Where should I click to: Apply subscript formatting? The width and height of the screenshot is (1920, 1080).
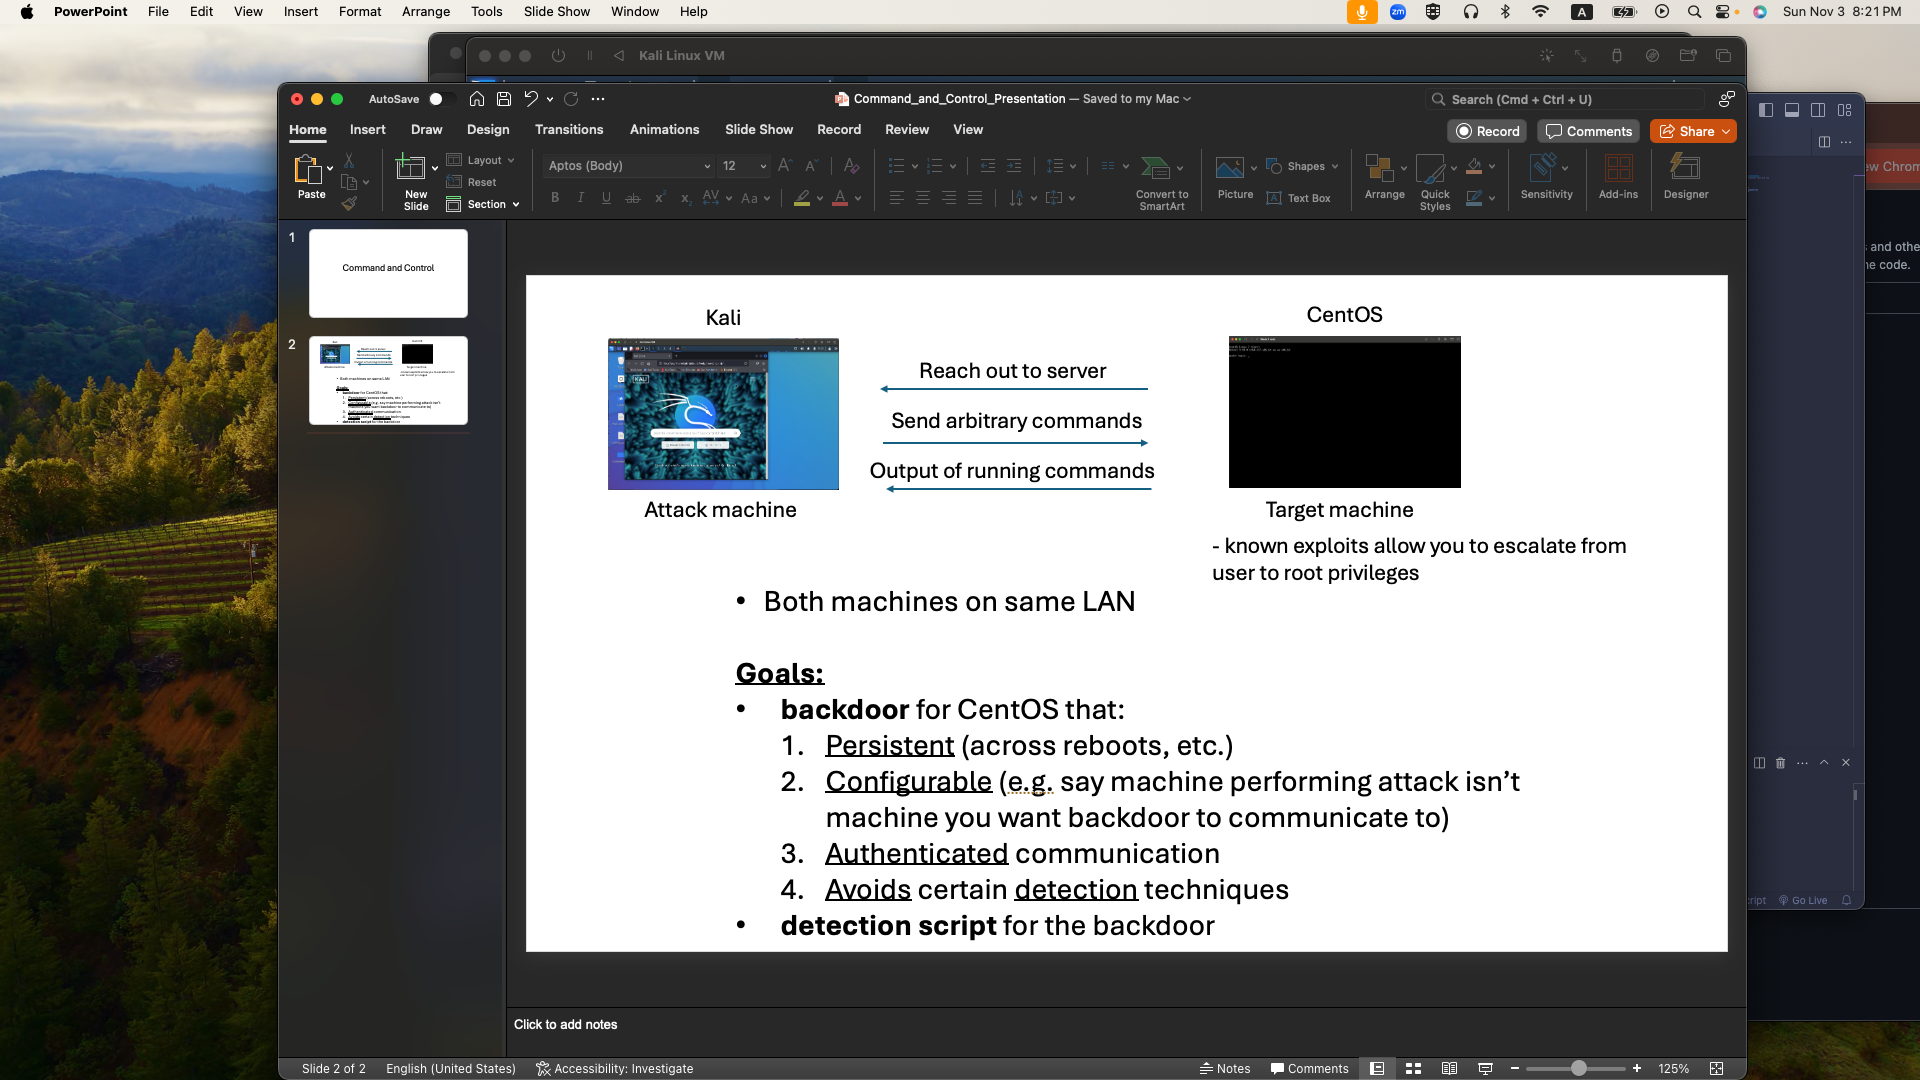click(x=685, y=198)
